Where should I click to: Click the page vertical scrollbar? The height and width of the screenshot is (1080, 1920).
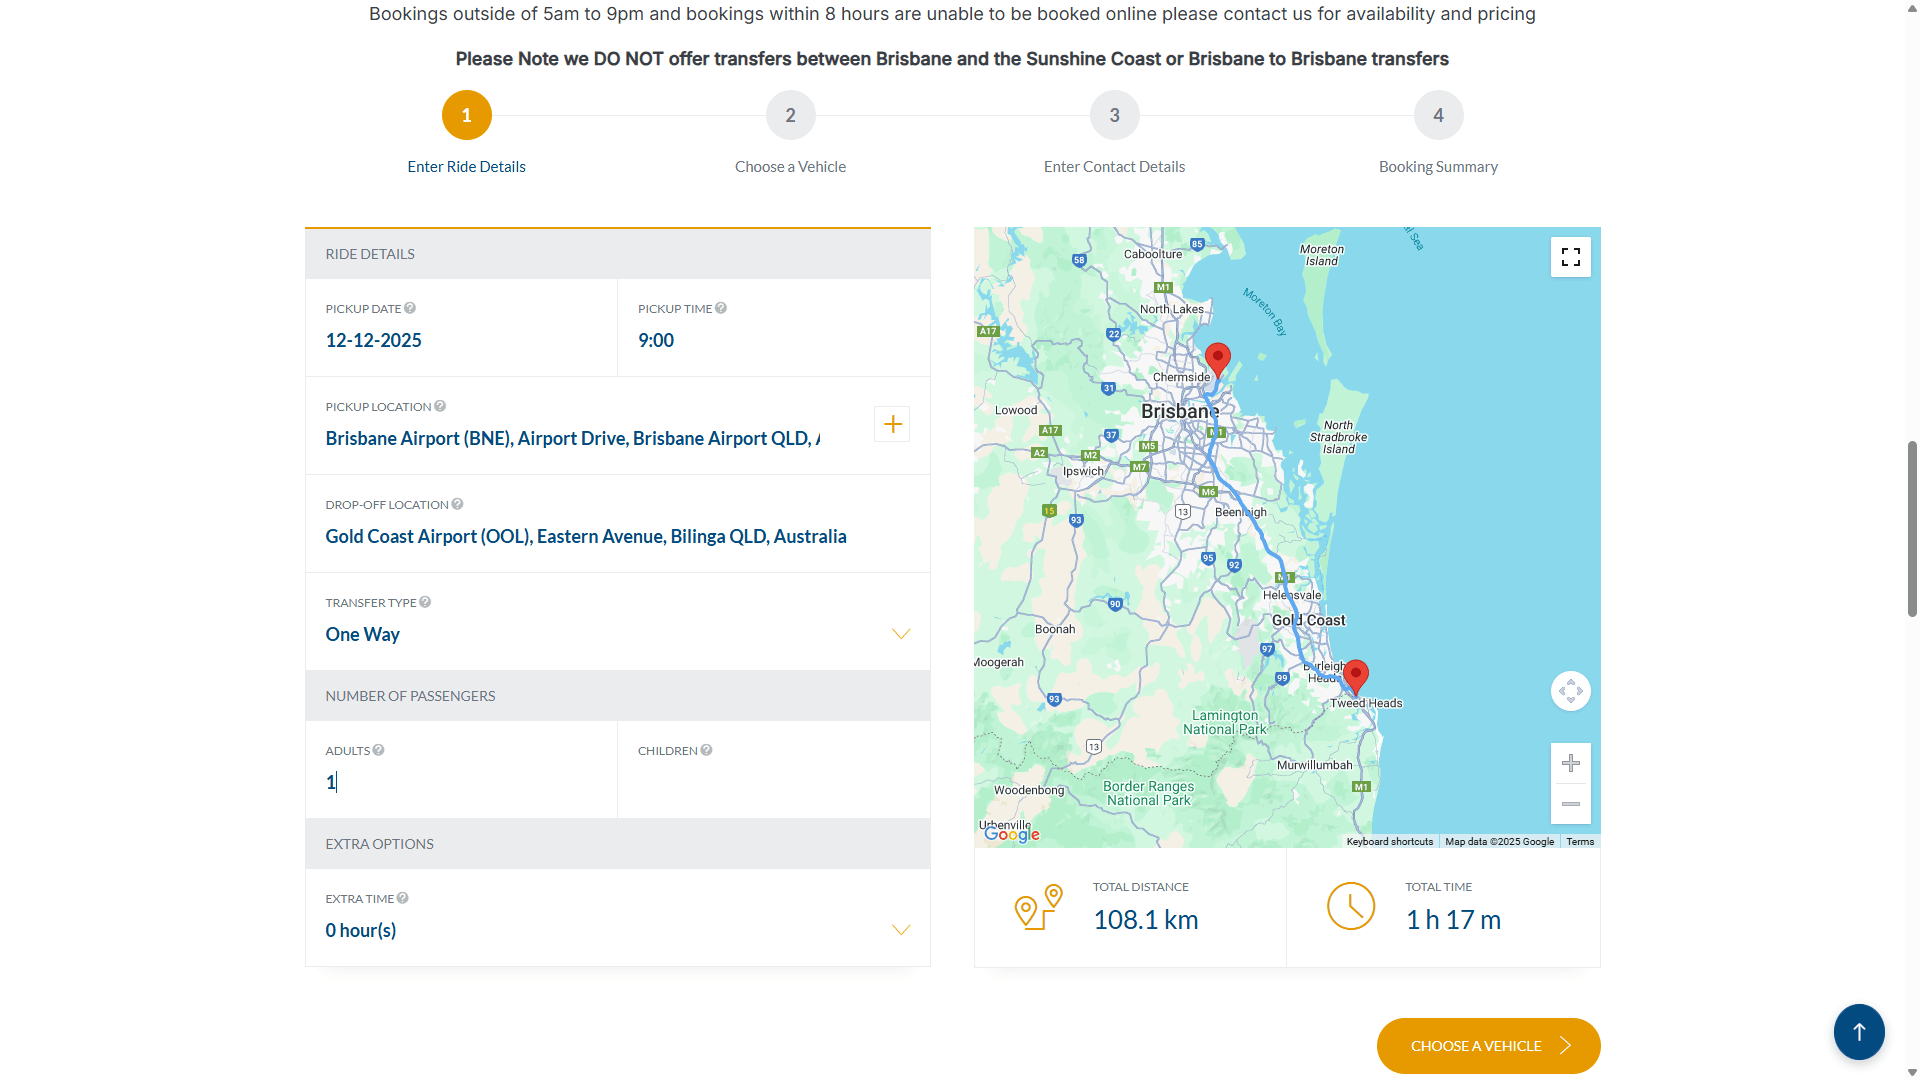[1911, 528]
